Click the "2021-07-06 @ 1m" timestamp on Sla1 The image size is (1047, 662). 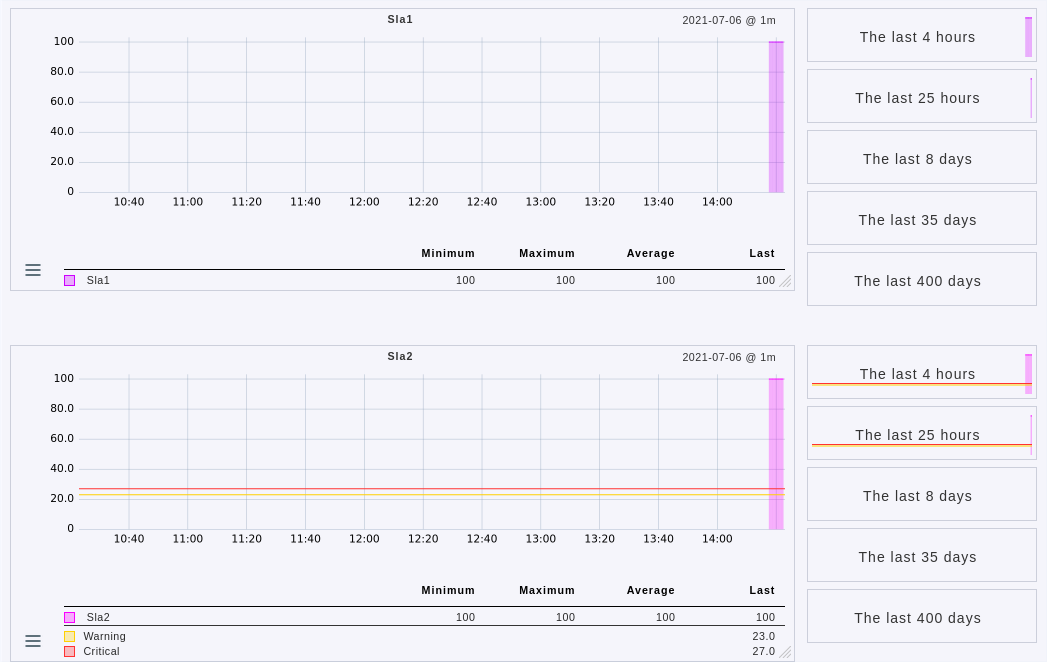pos(729,19)
